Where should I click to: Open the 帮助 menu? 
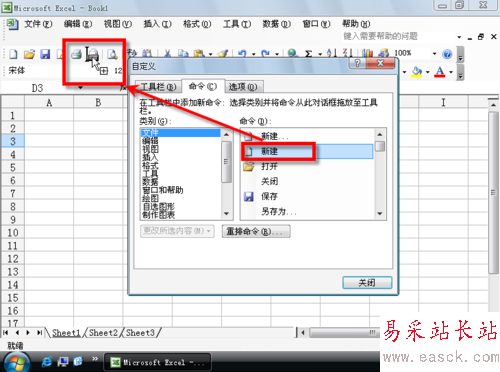[x=356, y=24]
